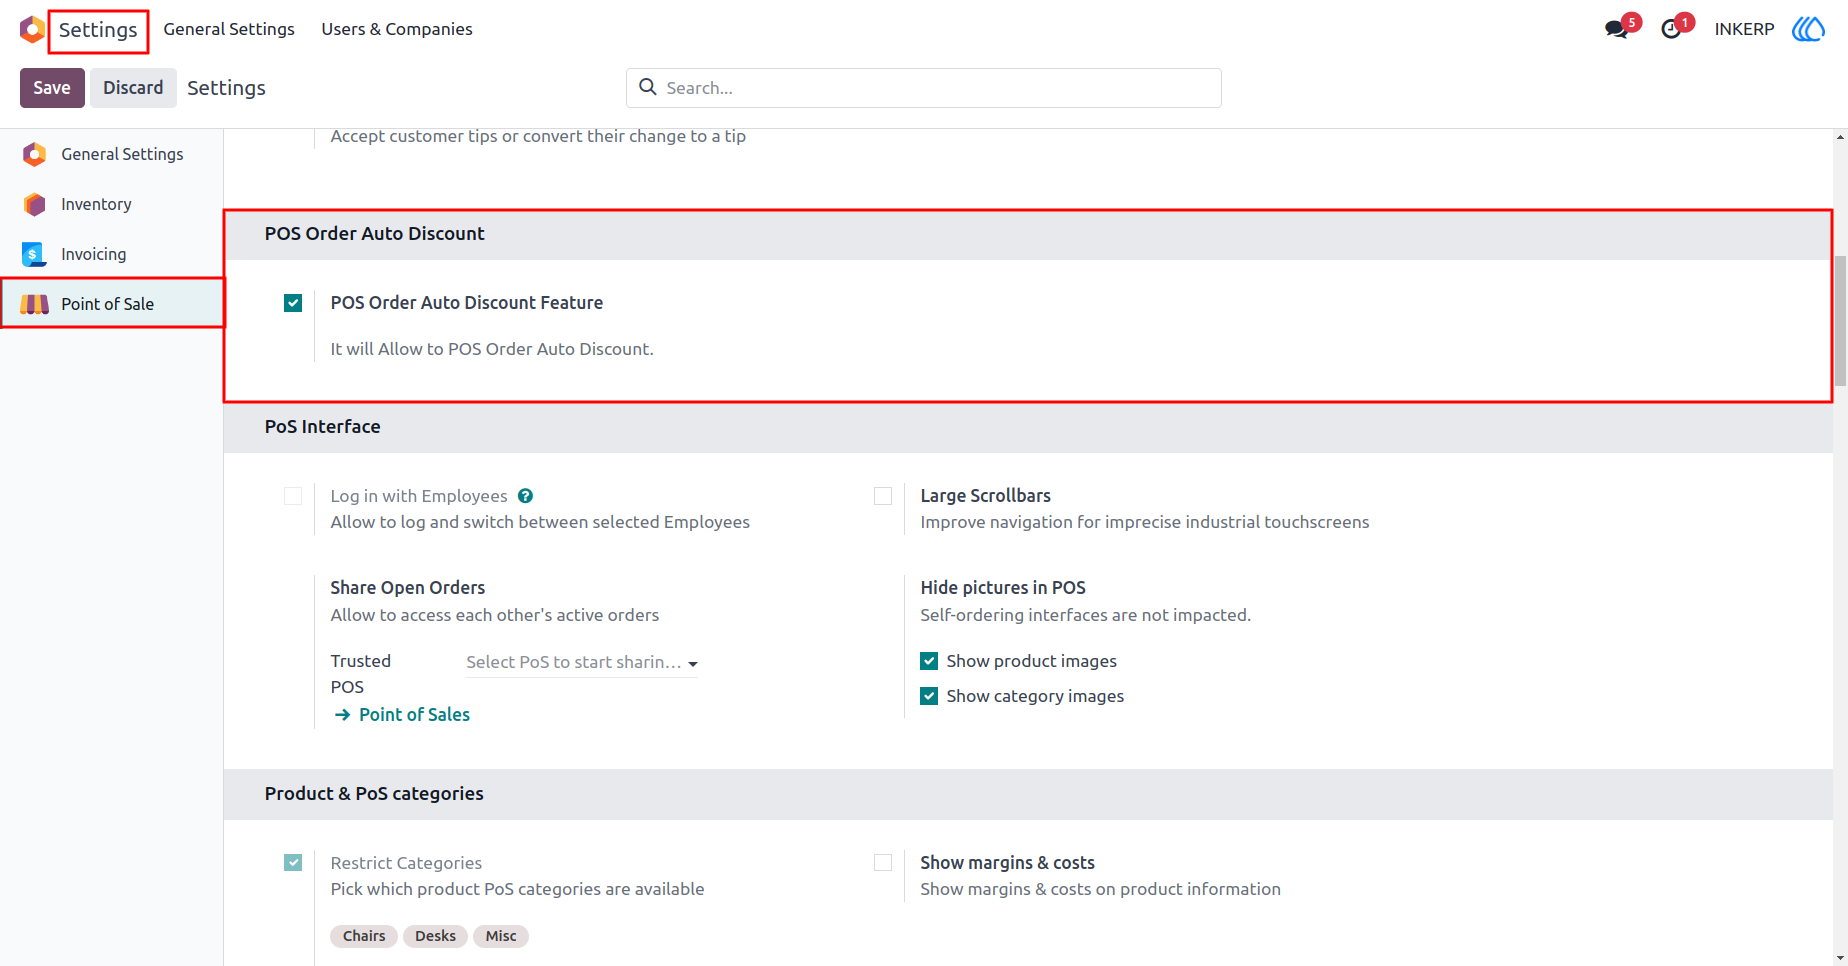
Task: Open the Users & Companies menu
Action: coord(397,29)
